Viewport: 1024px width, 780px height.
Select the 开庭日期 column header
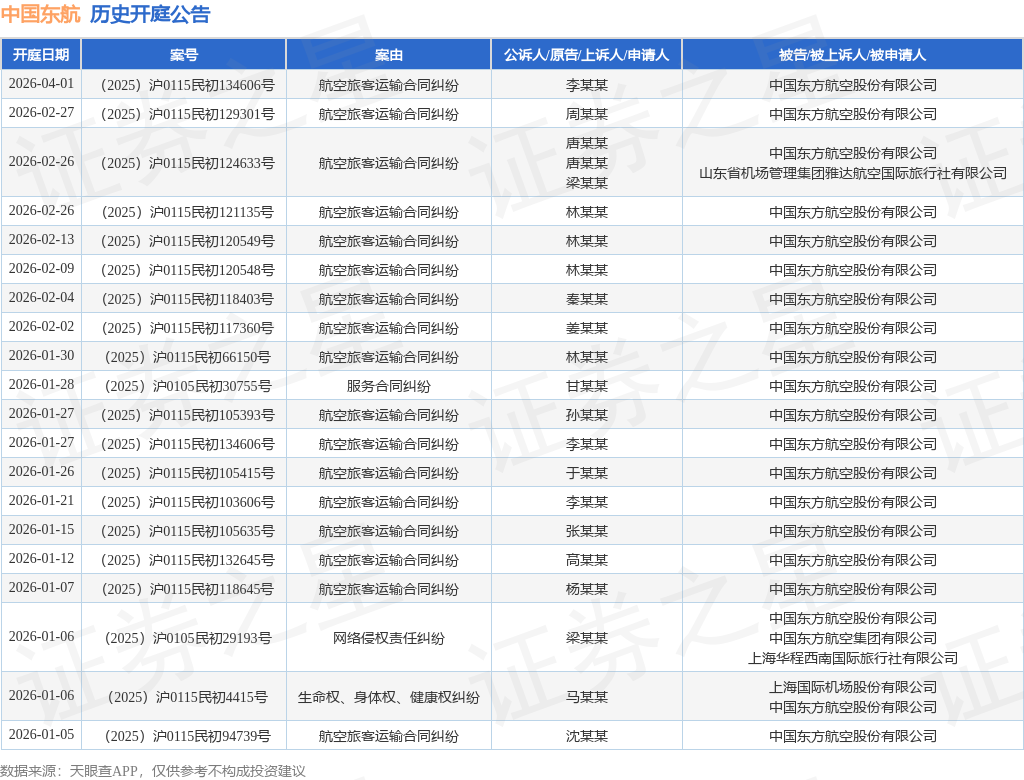click(x=41, y=55)
